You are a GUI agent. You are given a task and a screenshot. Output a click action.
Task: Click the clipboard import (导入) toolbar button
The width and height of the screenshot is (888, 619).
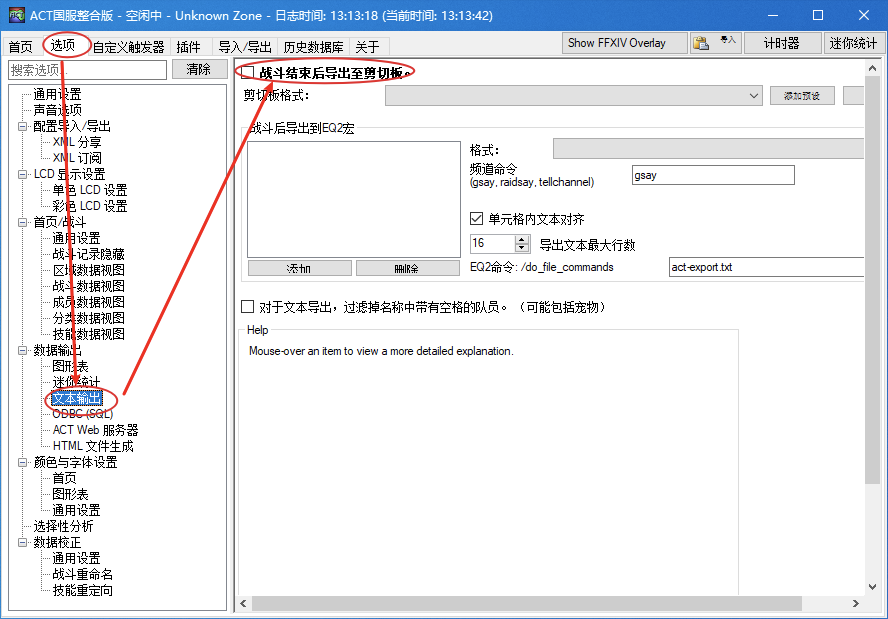pos(715,42)
